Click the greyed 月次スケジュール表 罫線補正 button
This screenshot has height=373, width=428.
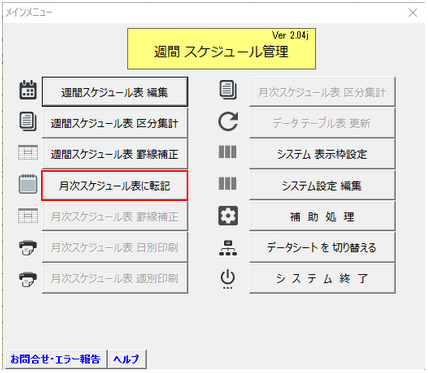point(115,217)
